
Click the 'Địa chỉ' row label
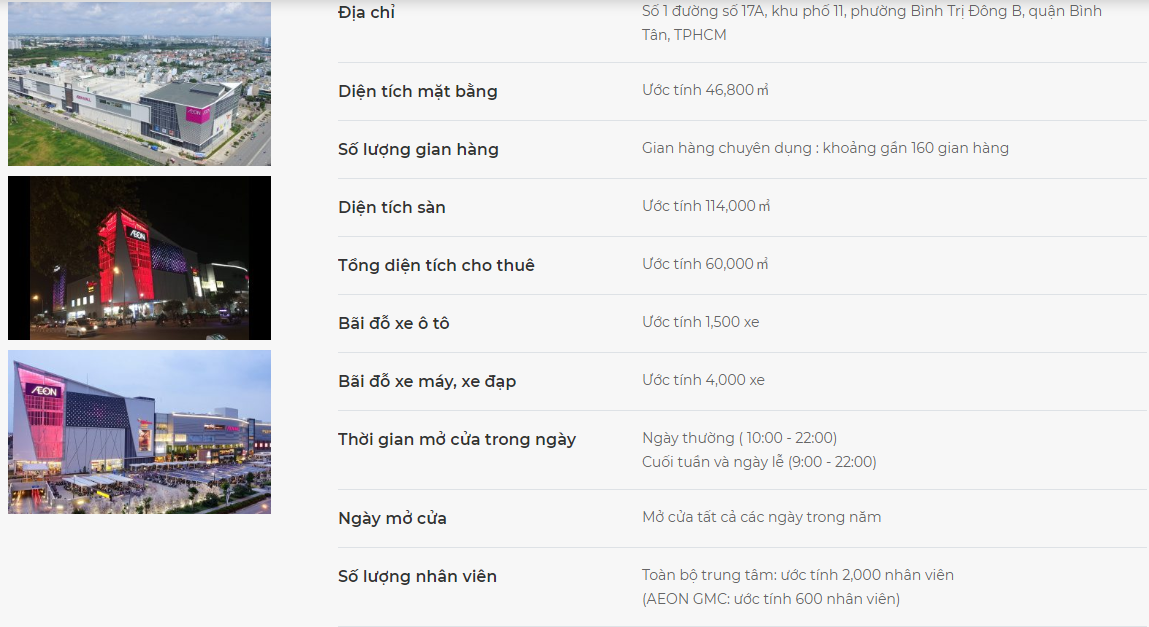click(366, 13)
